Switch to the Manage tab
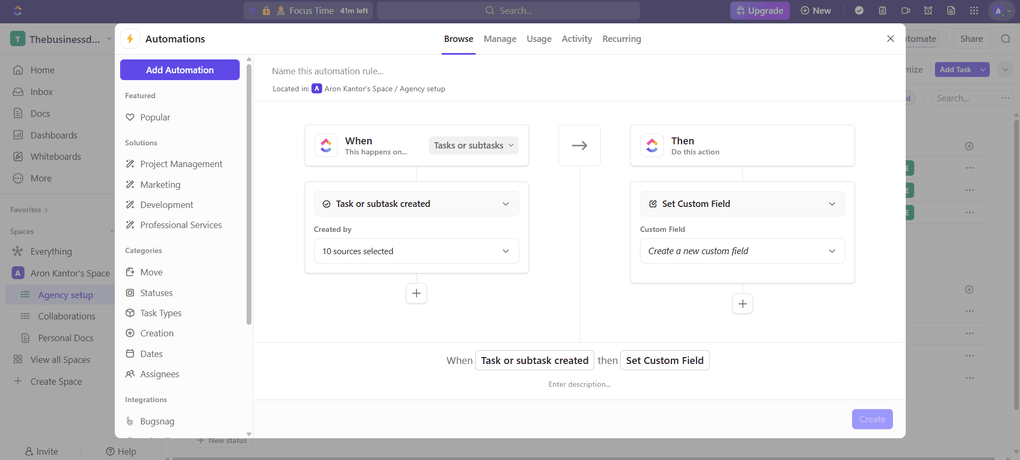1020x460 pixels. (x=500, y=39)
